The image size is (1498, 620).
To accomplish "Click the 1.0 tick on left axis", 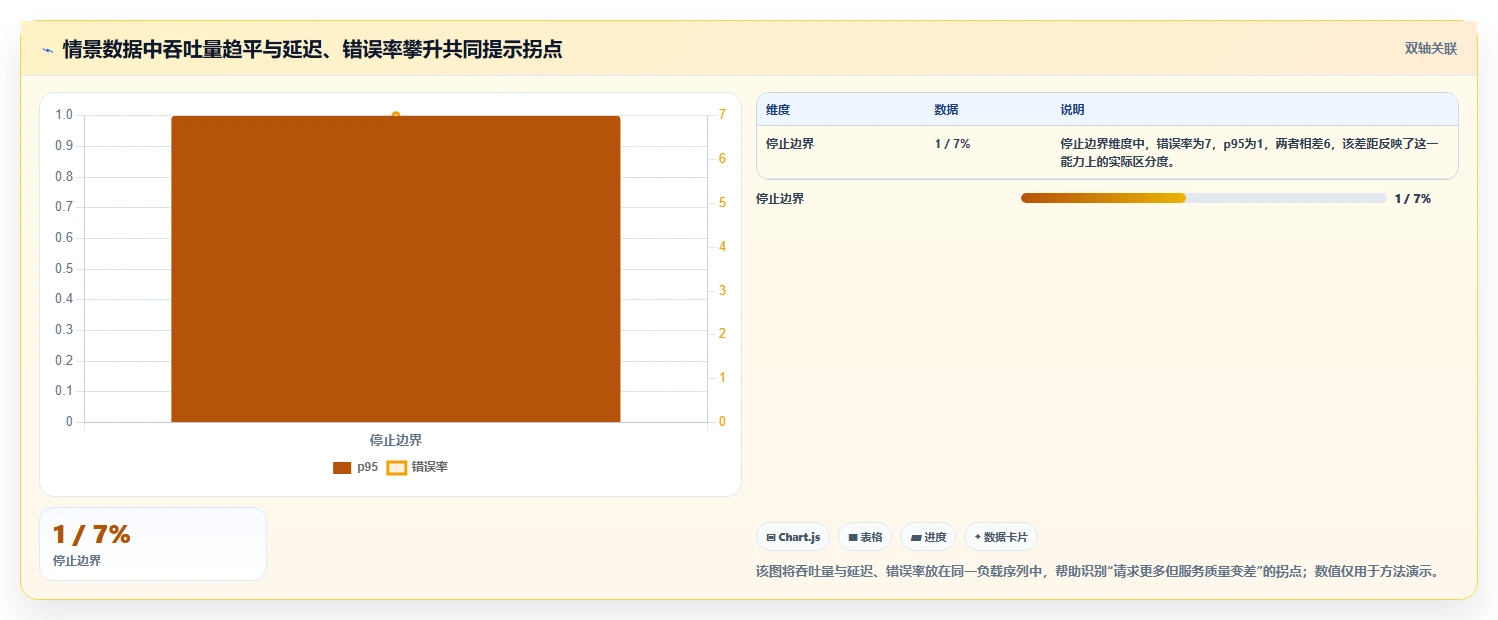I will (x=64, y=115).
